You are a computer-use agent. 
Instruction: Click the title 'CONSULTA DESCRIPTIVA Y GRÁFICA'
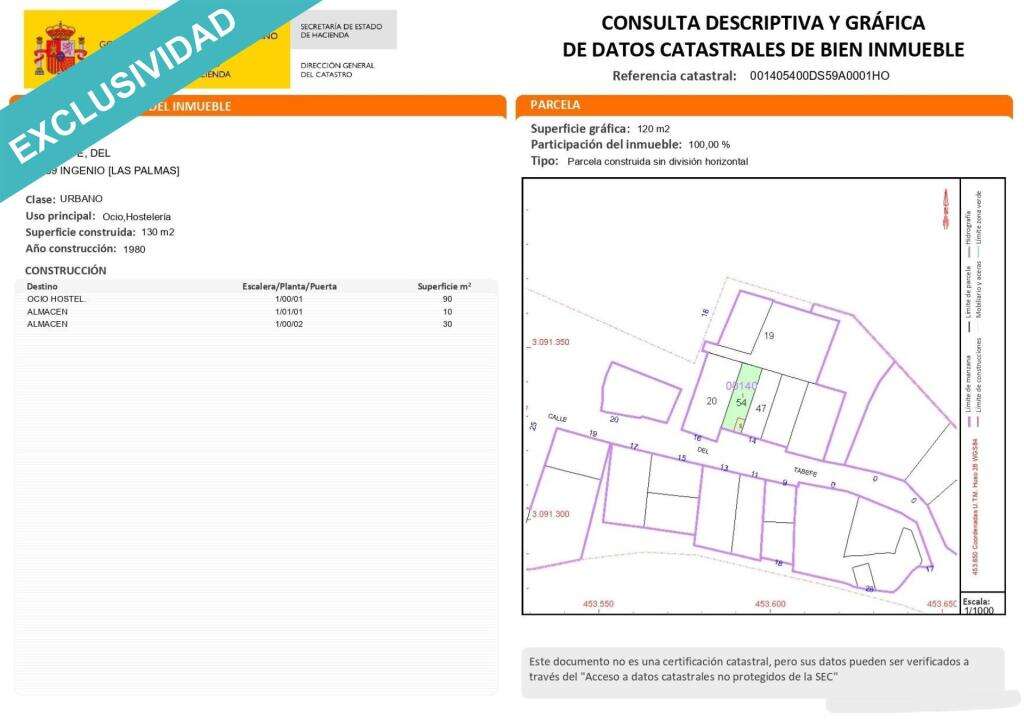[763, 23]
